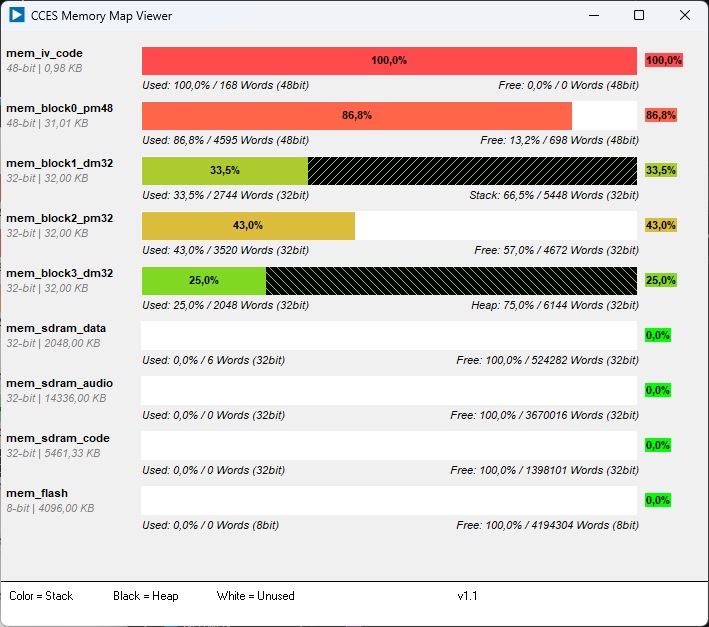Viewport: 709px width, 627px height.
Task: Click the red 100,0% badge for mem_iv_code
Action: pyautogui.click(x=663, y=61)
